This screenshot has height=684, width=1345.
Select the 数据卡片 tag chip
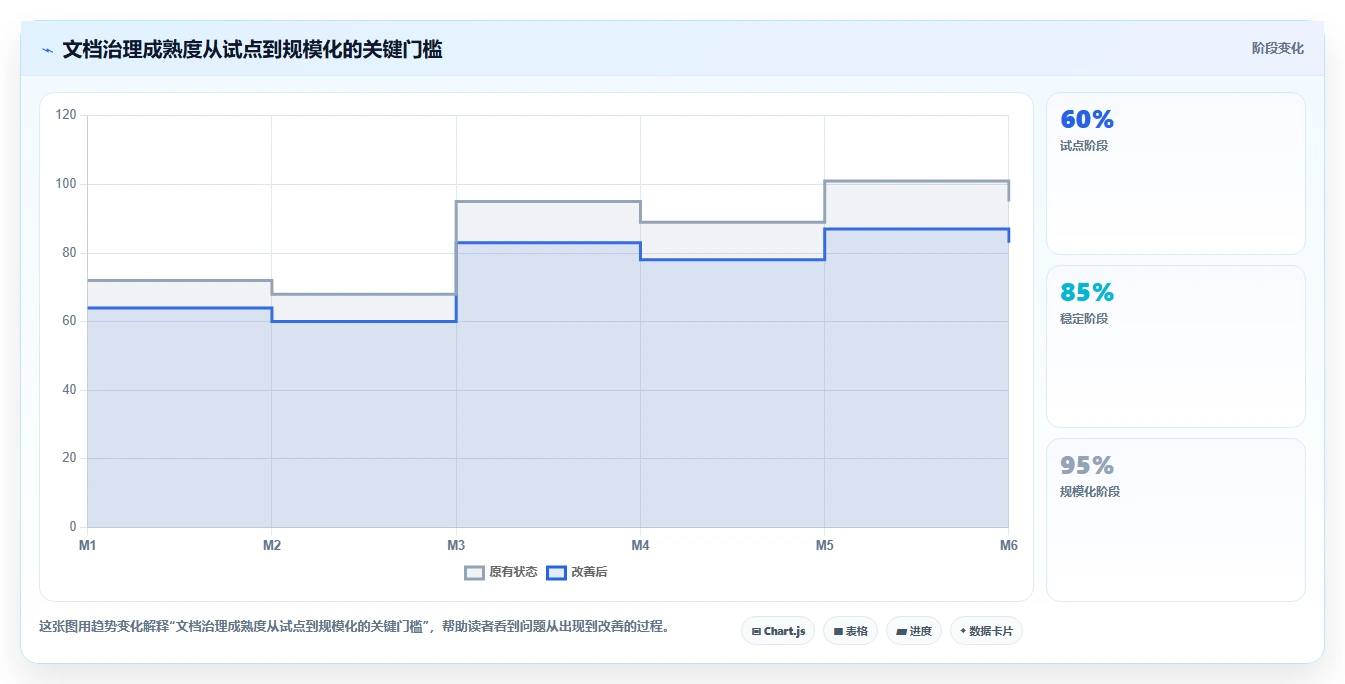986,631
